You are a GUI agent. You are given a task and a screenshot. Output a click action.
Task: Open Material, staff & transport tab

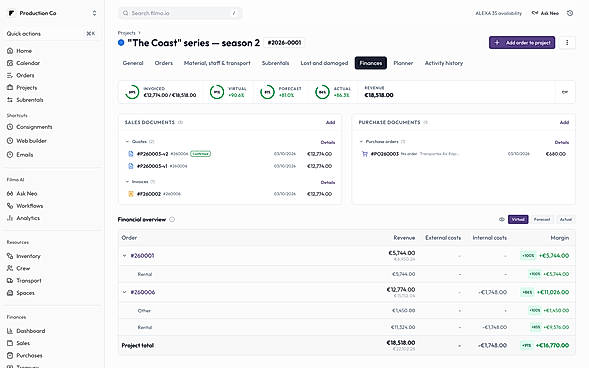click(x=217, y=63)
